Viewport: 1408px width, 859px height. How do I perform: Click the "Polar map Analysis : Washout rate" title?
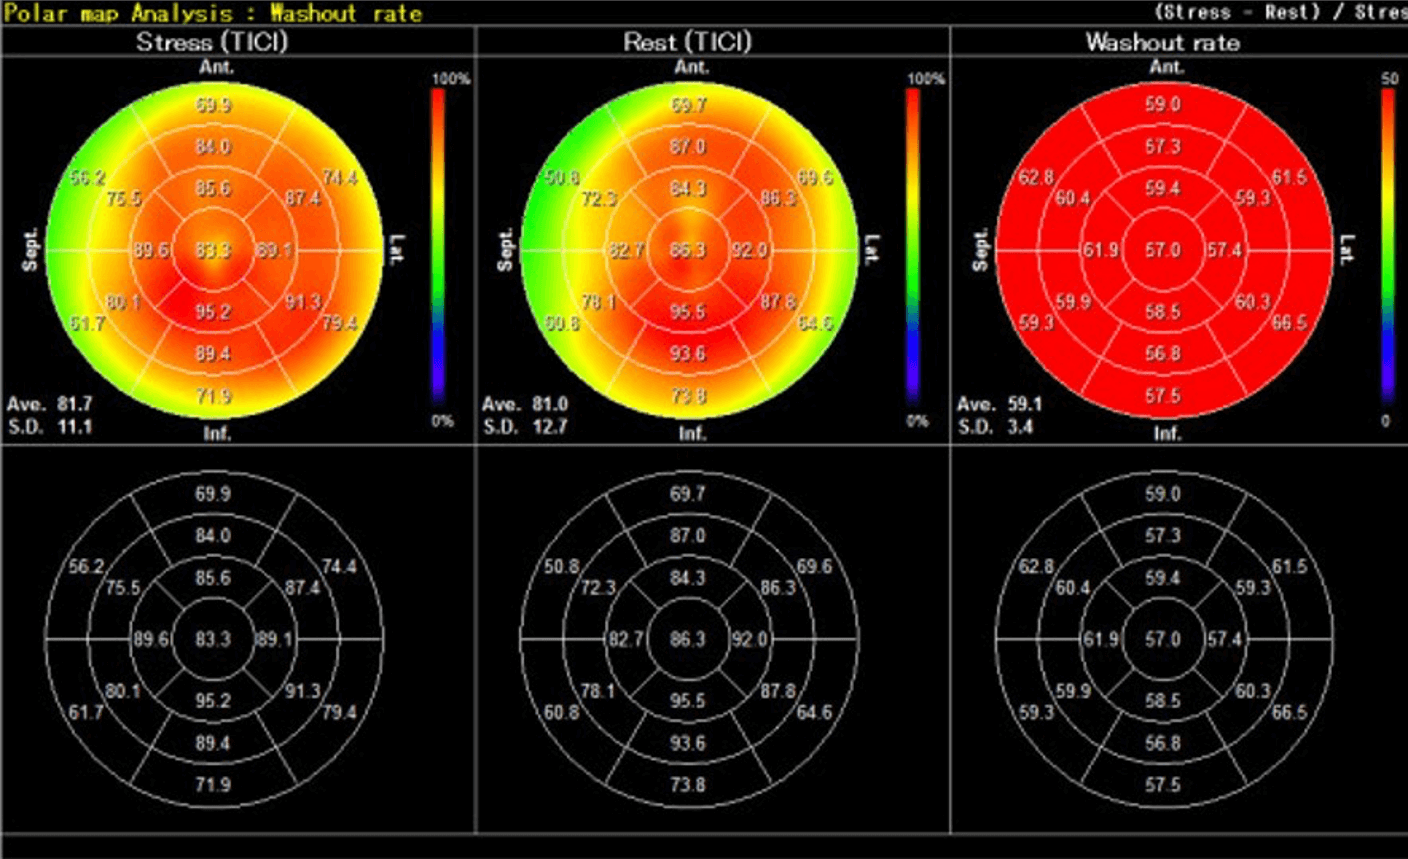pos(214,13)
